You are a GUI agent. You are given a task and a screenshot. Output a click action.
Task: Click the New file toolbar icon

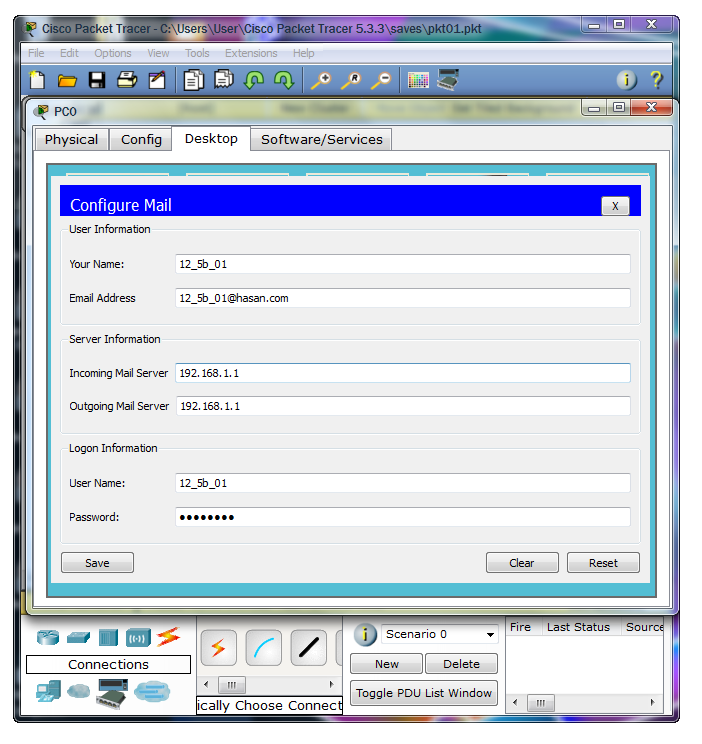(37, 80)
